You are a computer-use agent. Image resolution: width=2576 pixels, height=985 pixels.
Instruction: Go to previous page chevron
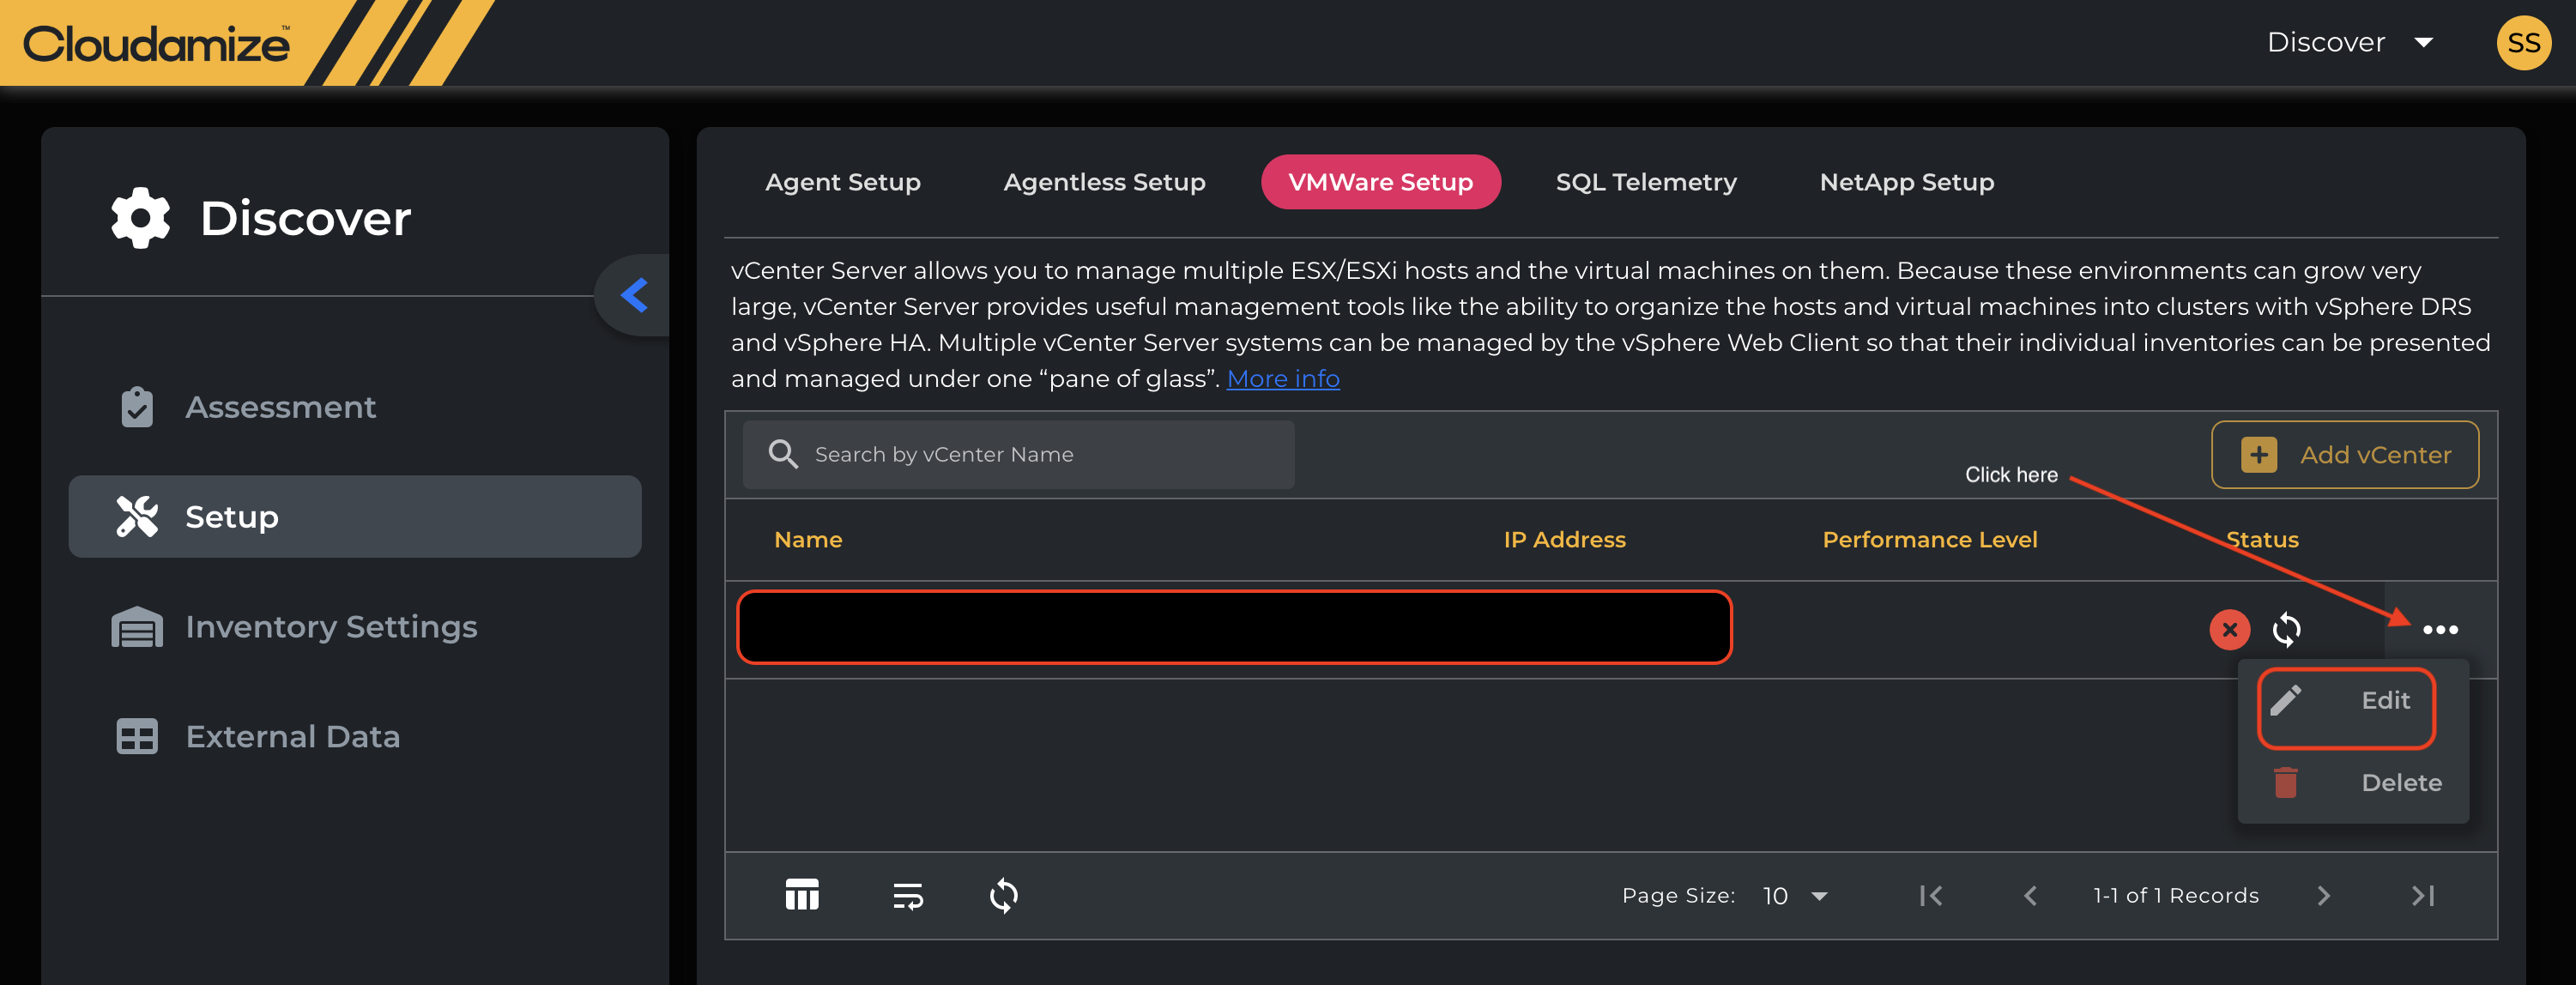click(x=2030, y=895)
